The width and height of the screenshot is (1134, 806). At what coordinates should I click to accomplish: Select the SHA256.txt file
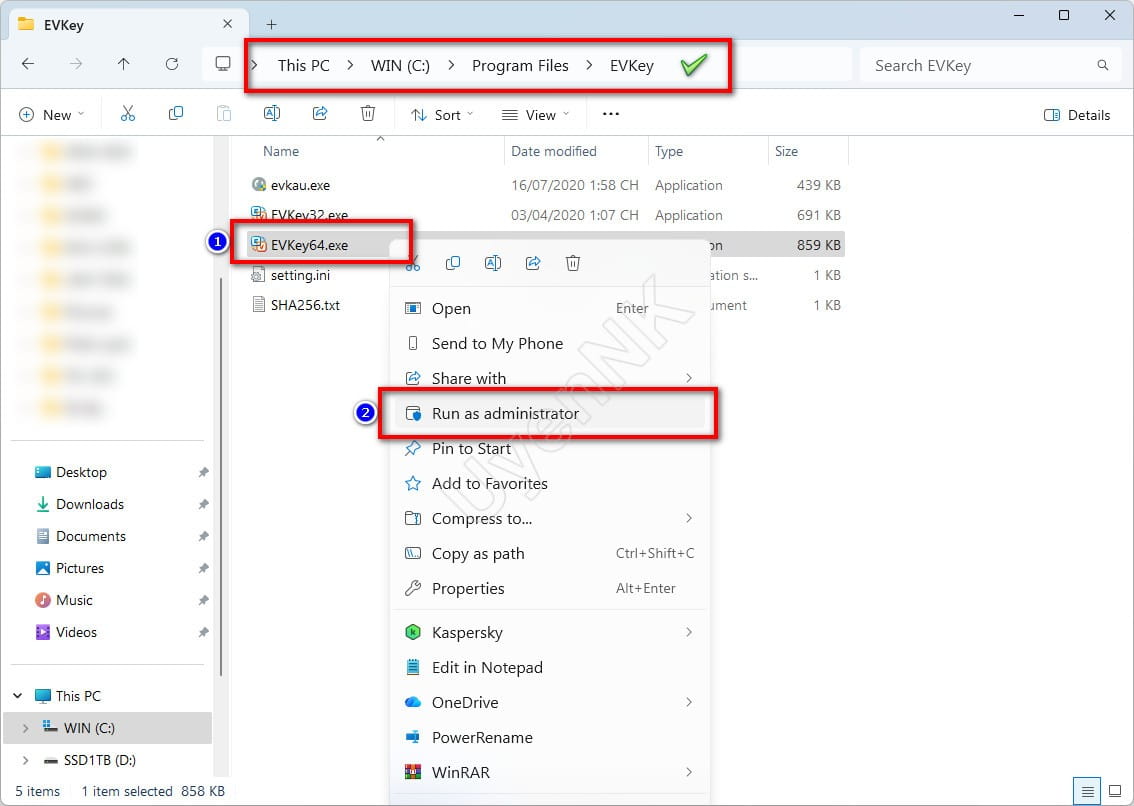[x=305, y=305]
